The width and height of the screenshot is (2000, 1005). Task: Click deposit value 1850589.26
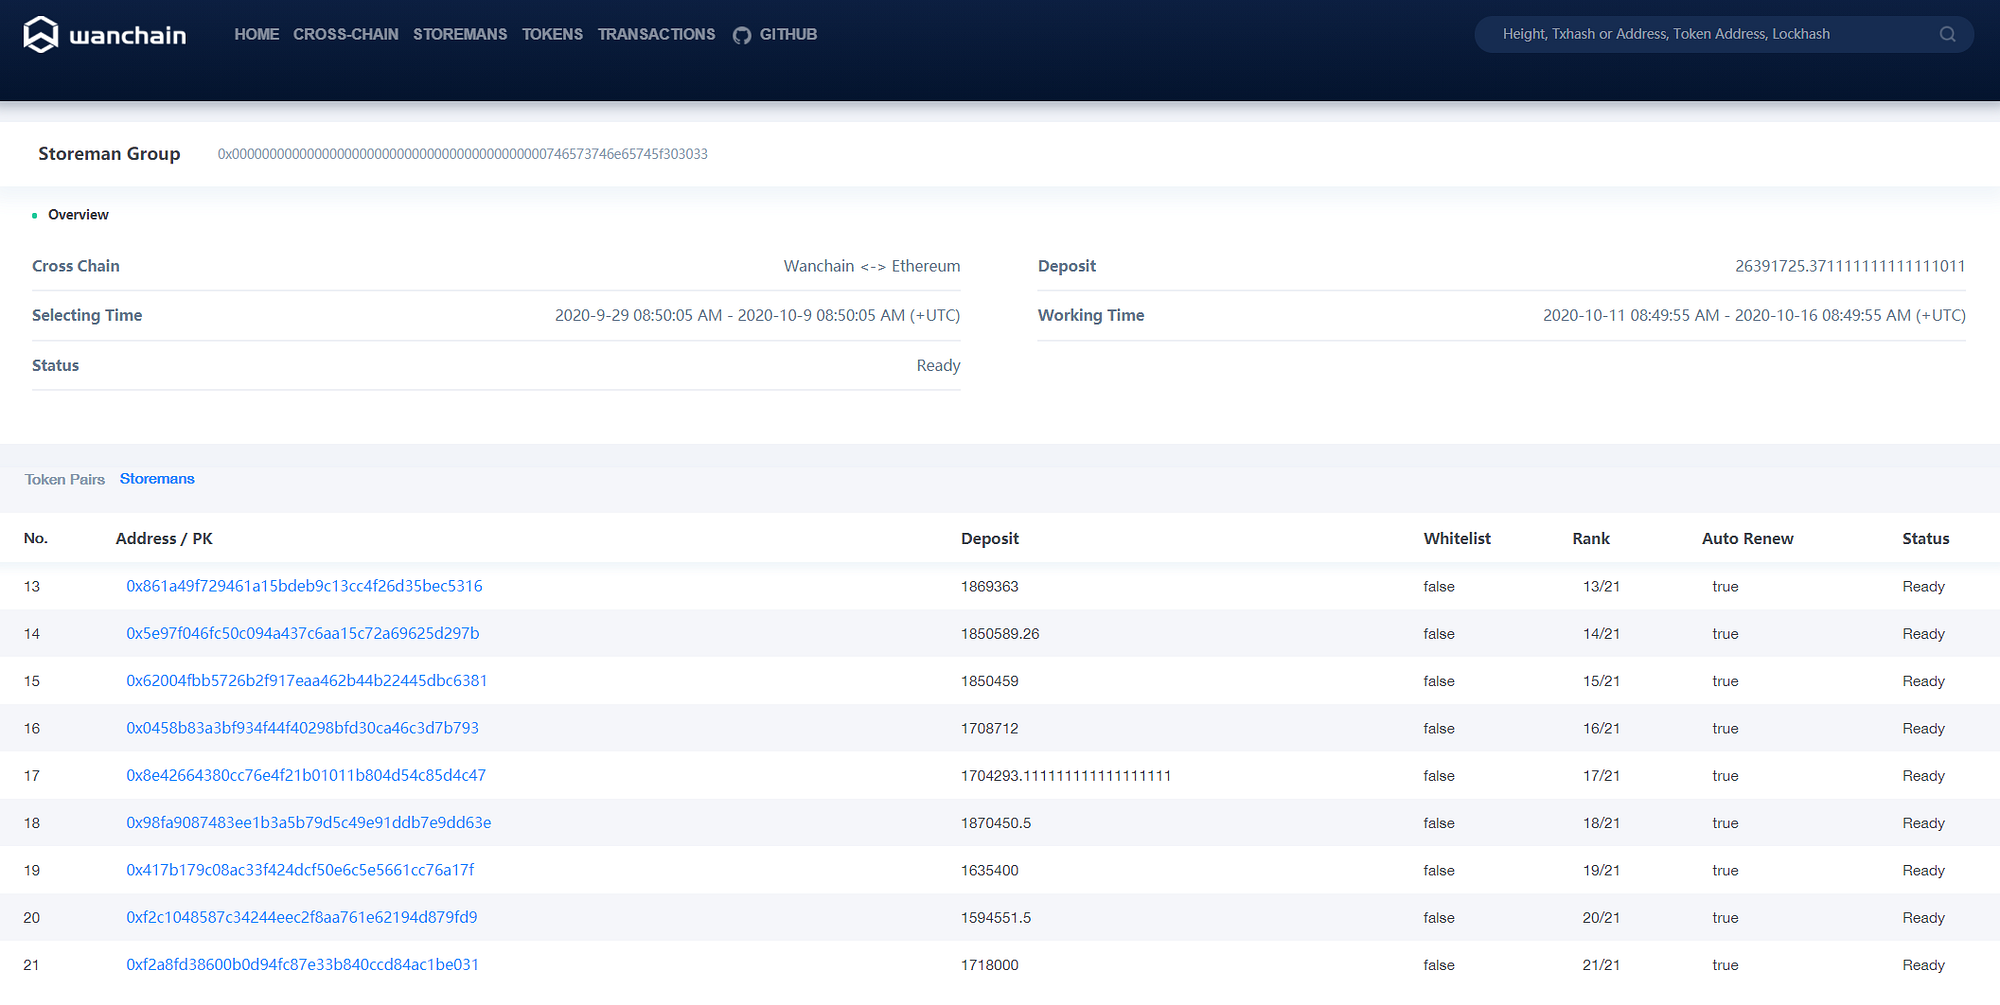(1000, 634)
